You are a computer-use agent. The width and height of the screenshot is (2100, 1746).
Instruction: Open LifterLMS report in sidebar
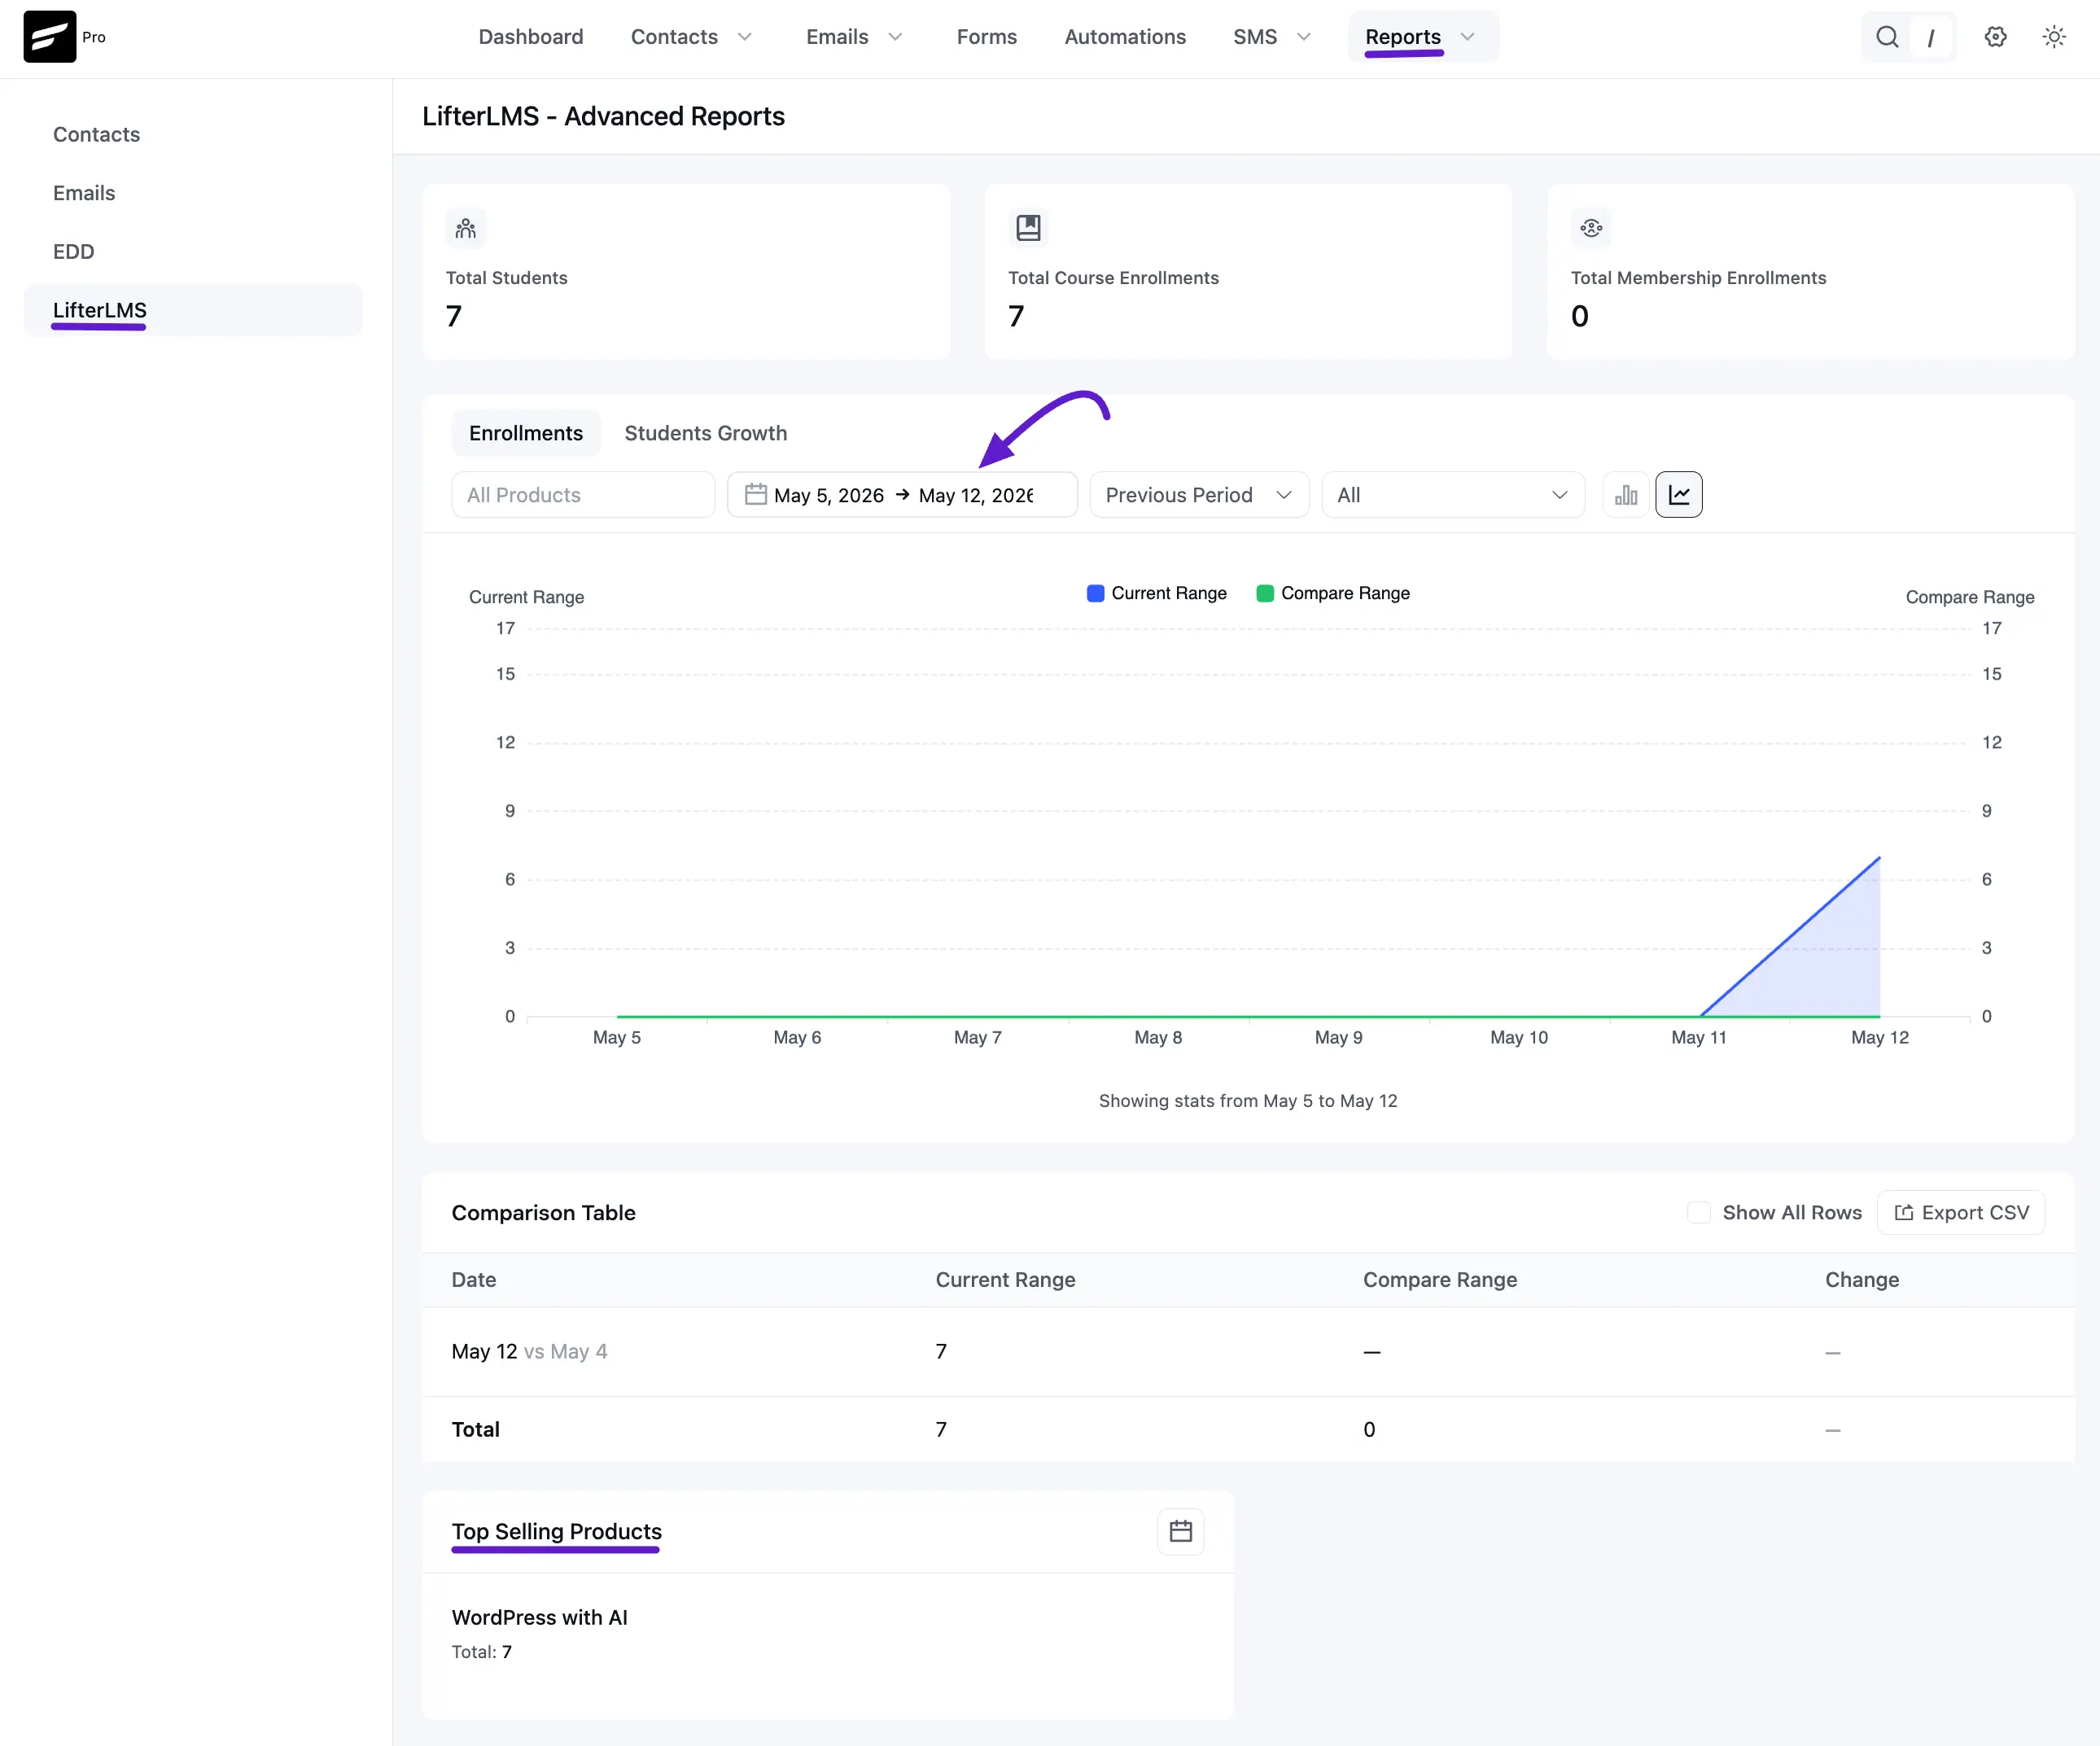(193, 310)
